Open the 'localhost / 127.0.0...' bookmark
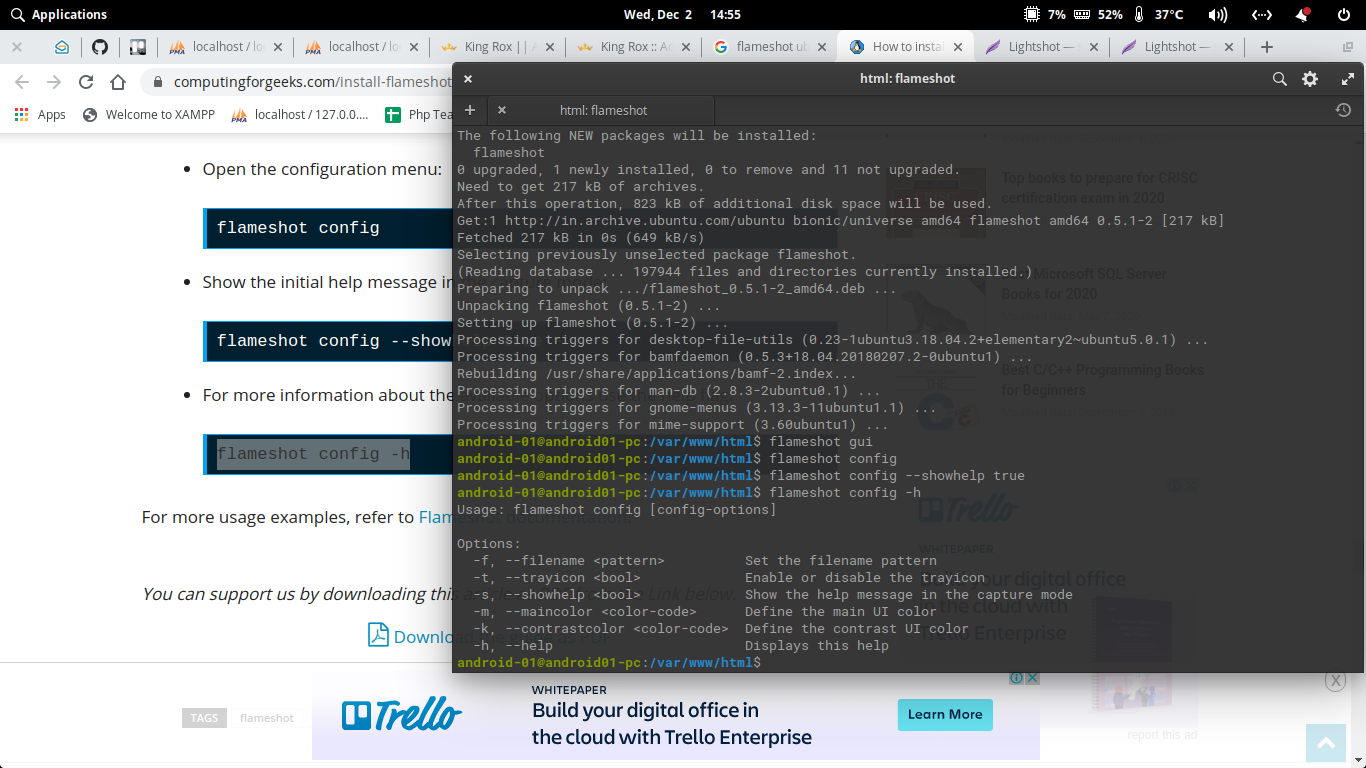The width and height of the screenshot is (1366, 768). click(300, 115)
